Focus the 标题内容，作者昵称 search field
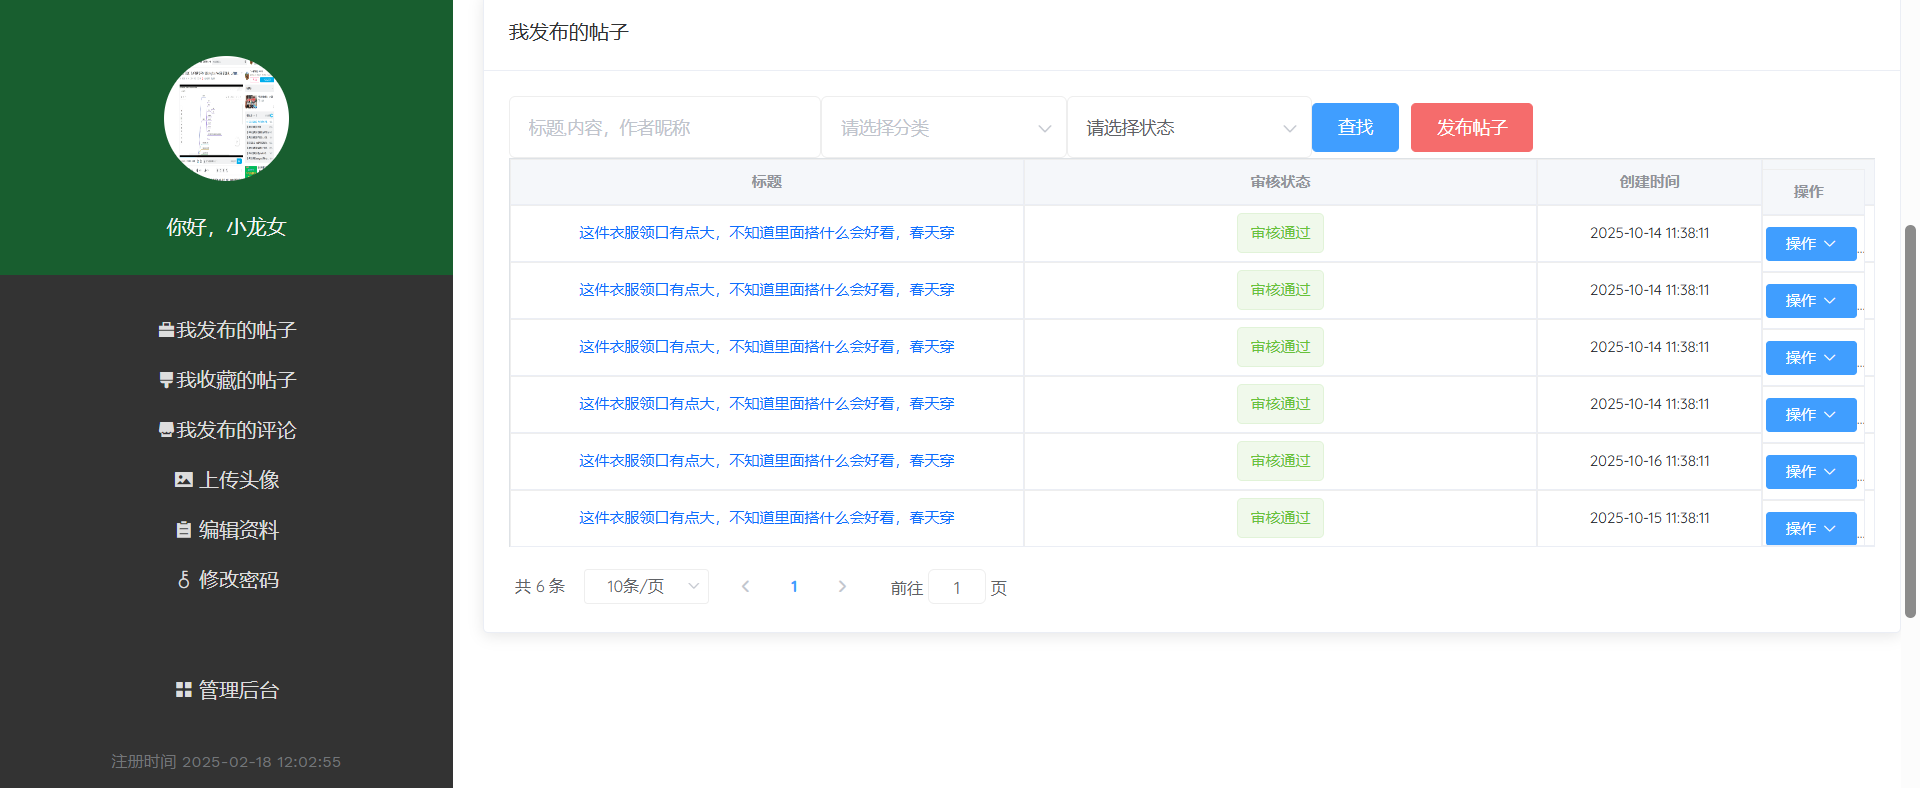 [x=665, y=128]
